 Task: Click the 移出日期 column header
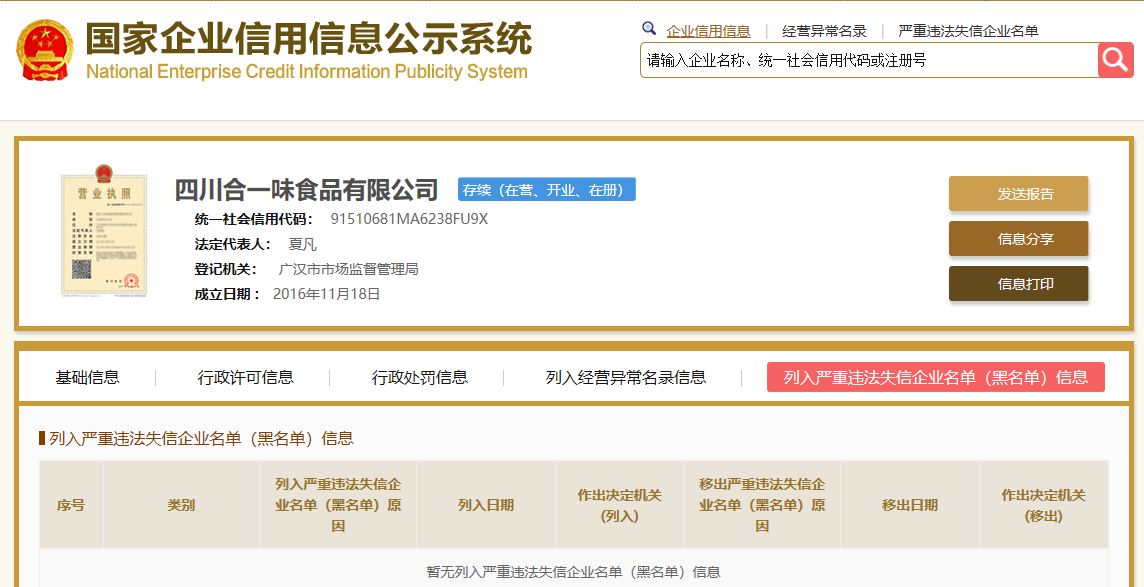pyautogui.click(x=910, y=505)
